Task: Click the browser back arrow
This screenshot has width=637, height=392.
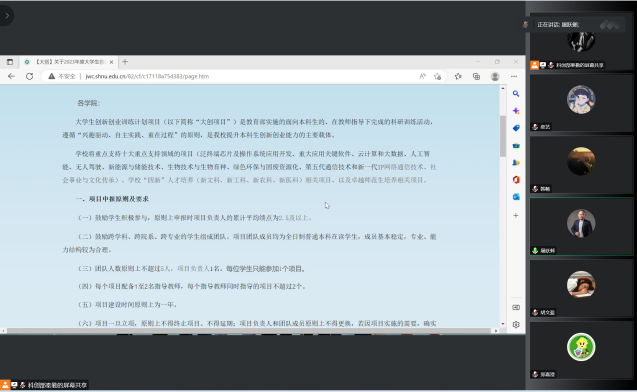Action: [11, 76]
